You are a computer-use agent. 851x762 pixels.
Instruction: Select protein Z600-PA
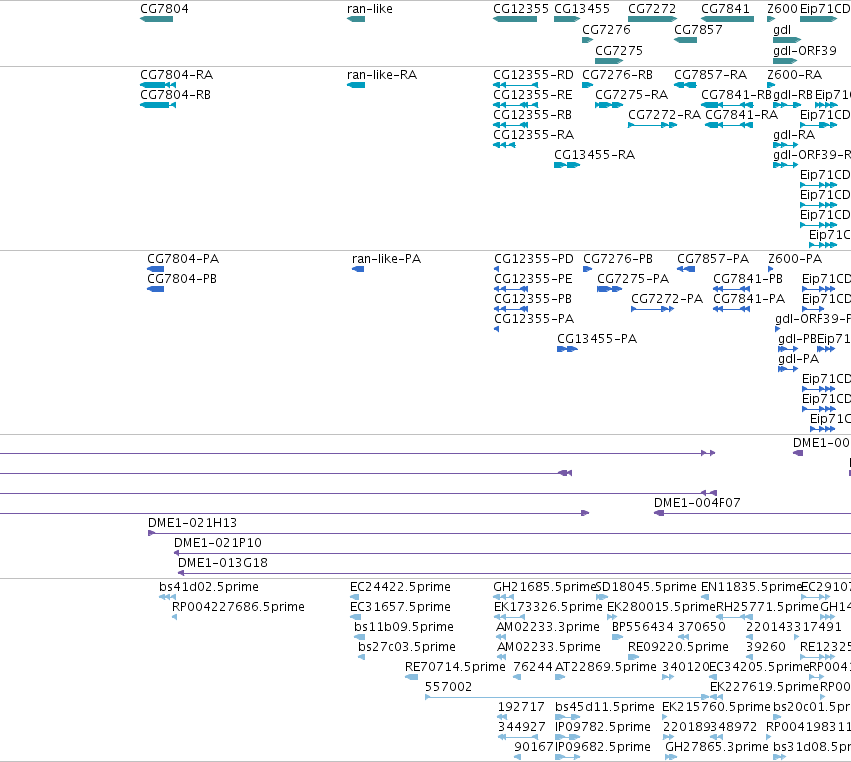point(795,259)
